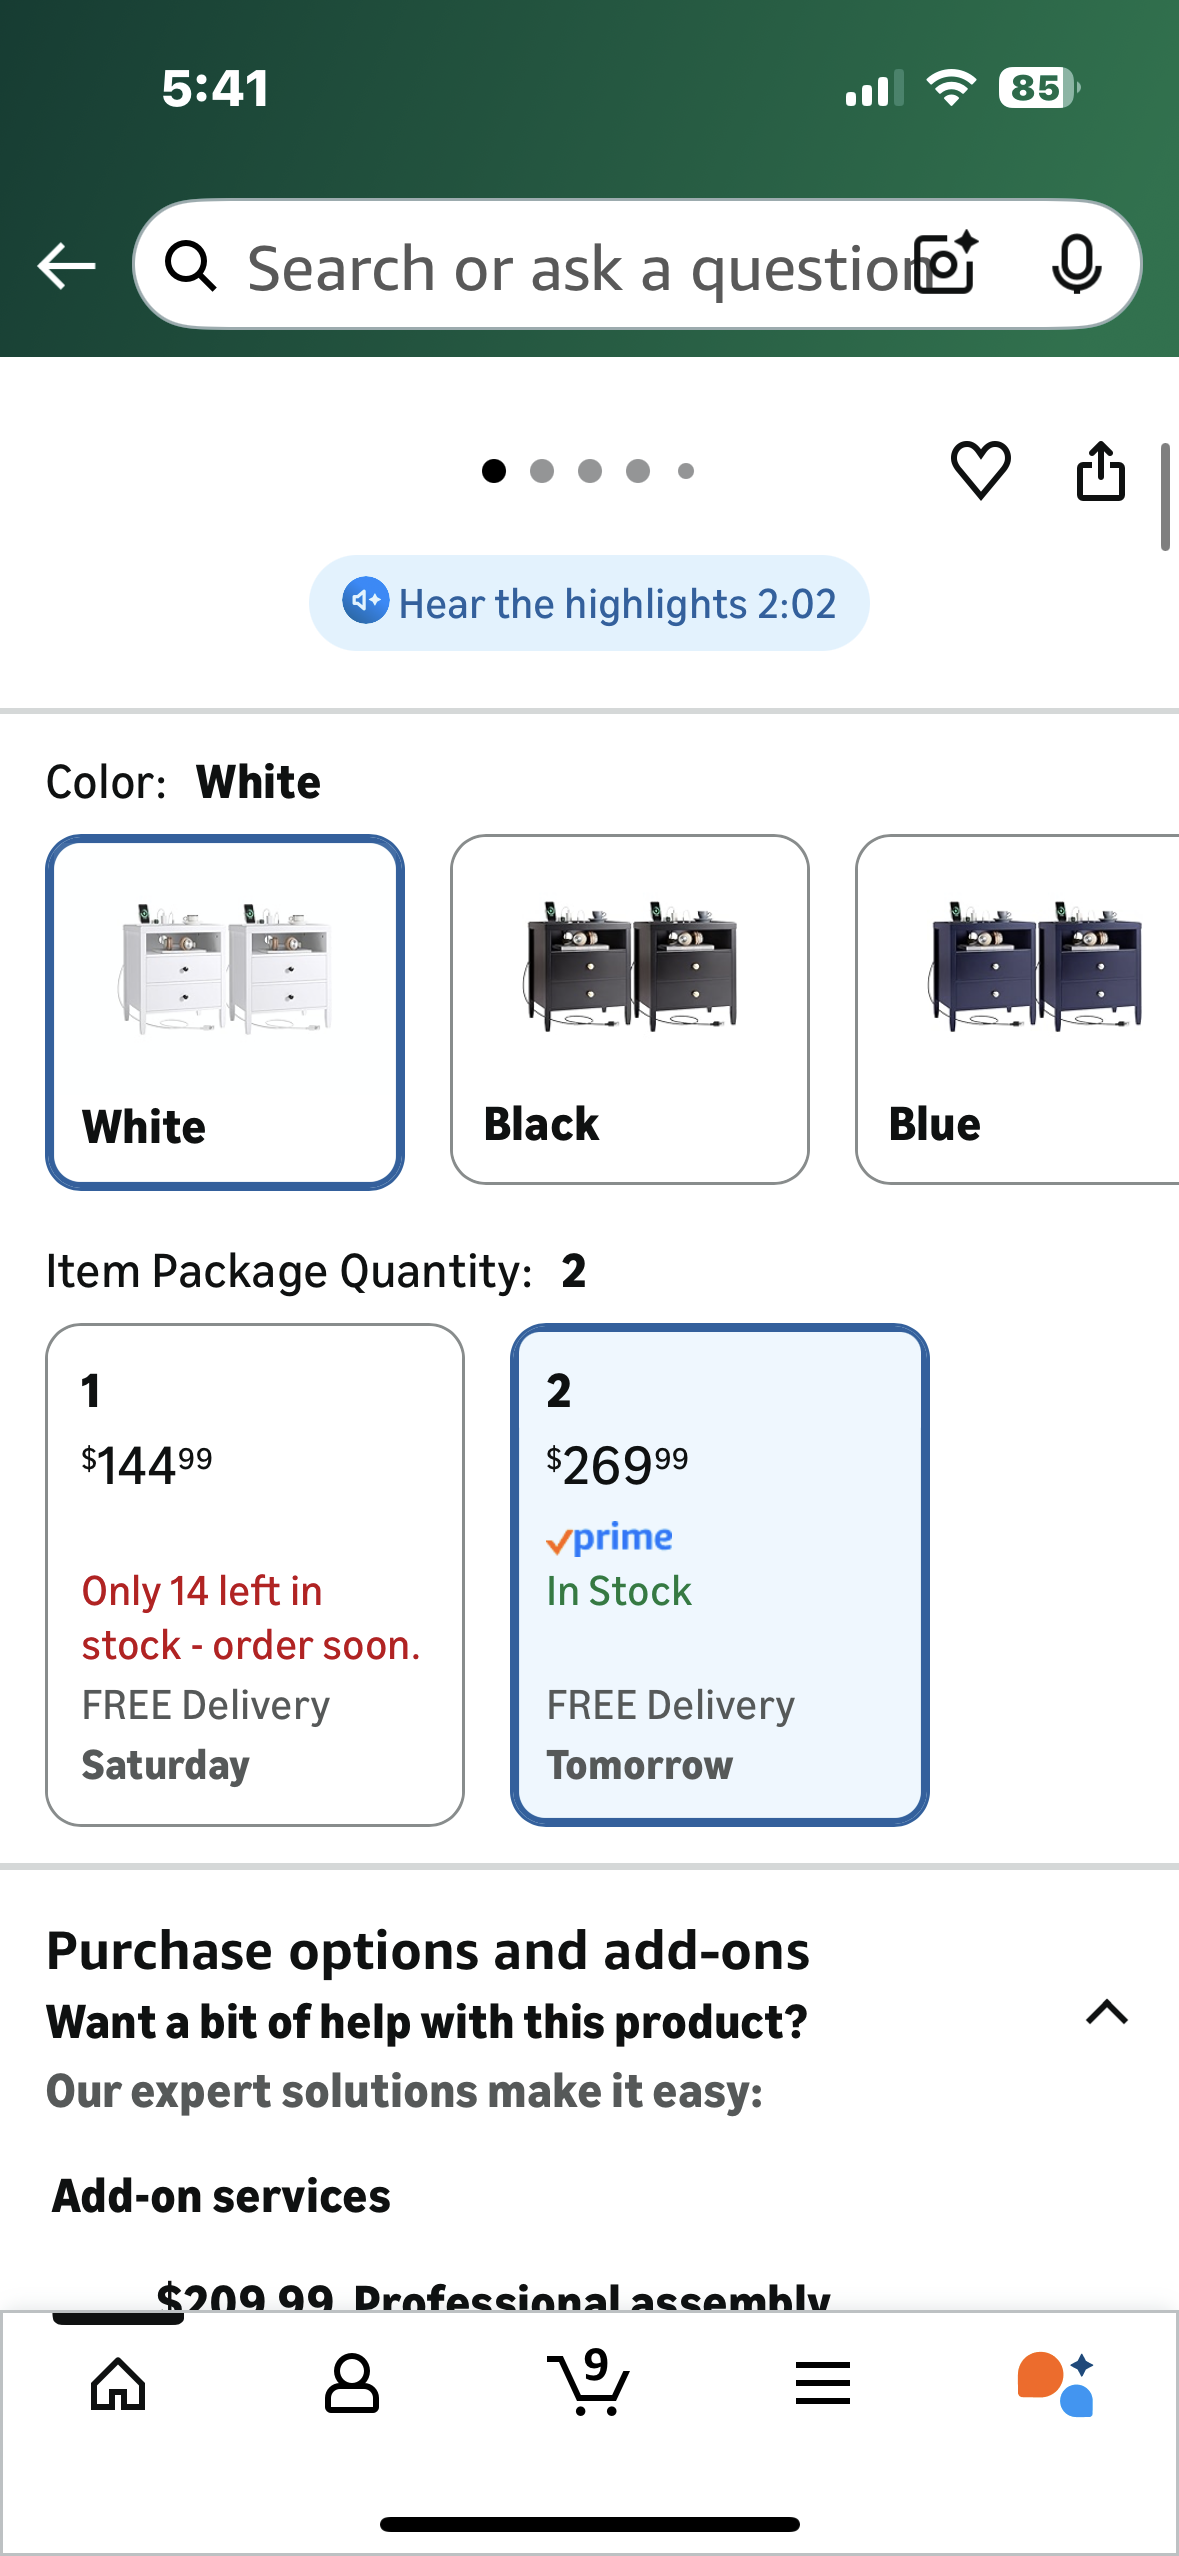The height and width of the screenshot is (2556, 1179).
Task: Tap the microphone voice search icon
Action: point(1076,264)
